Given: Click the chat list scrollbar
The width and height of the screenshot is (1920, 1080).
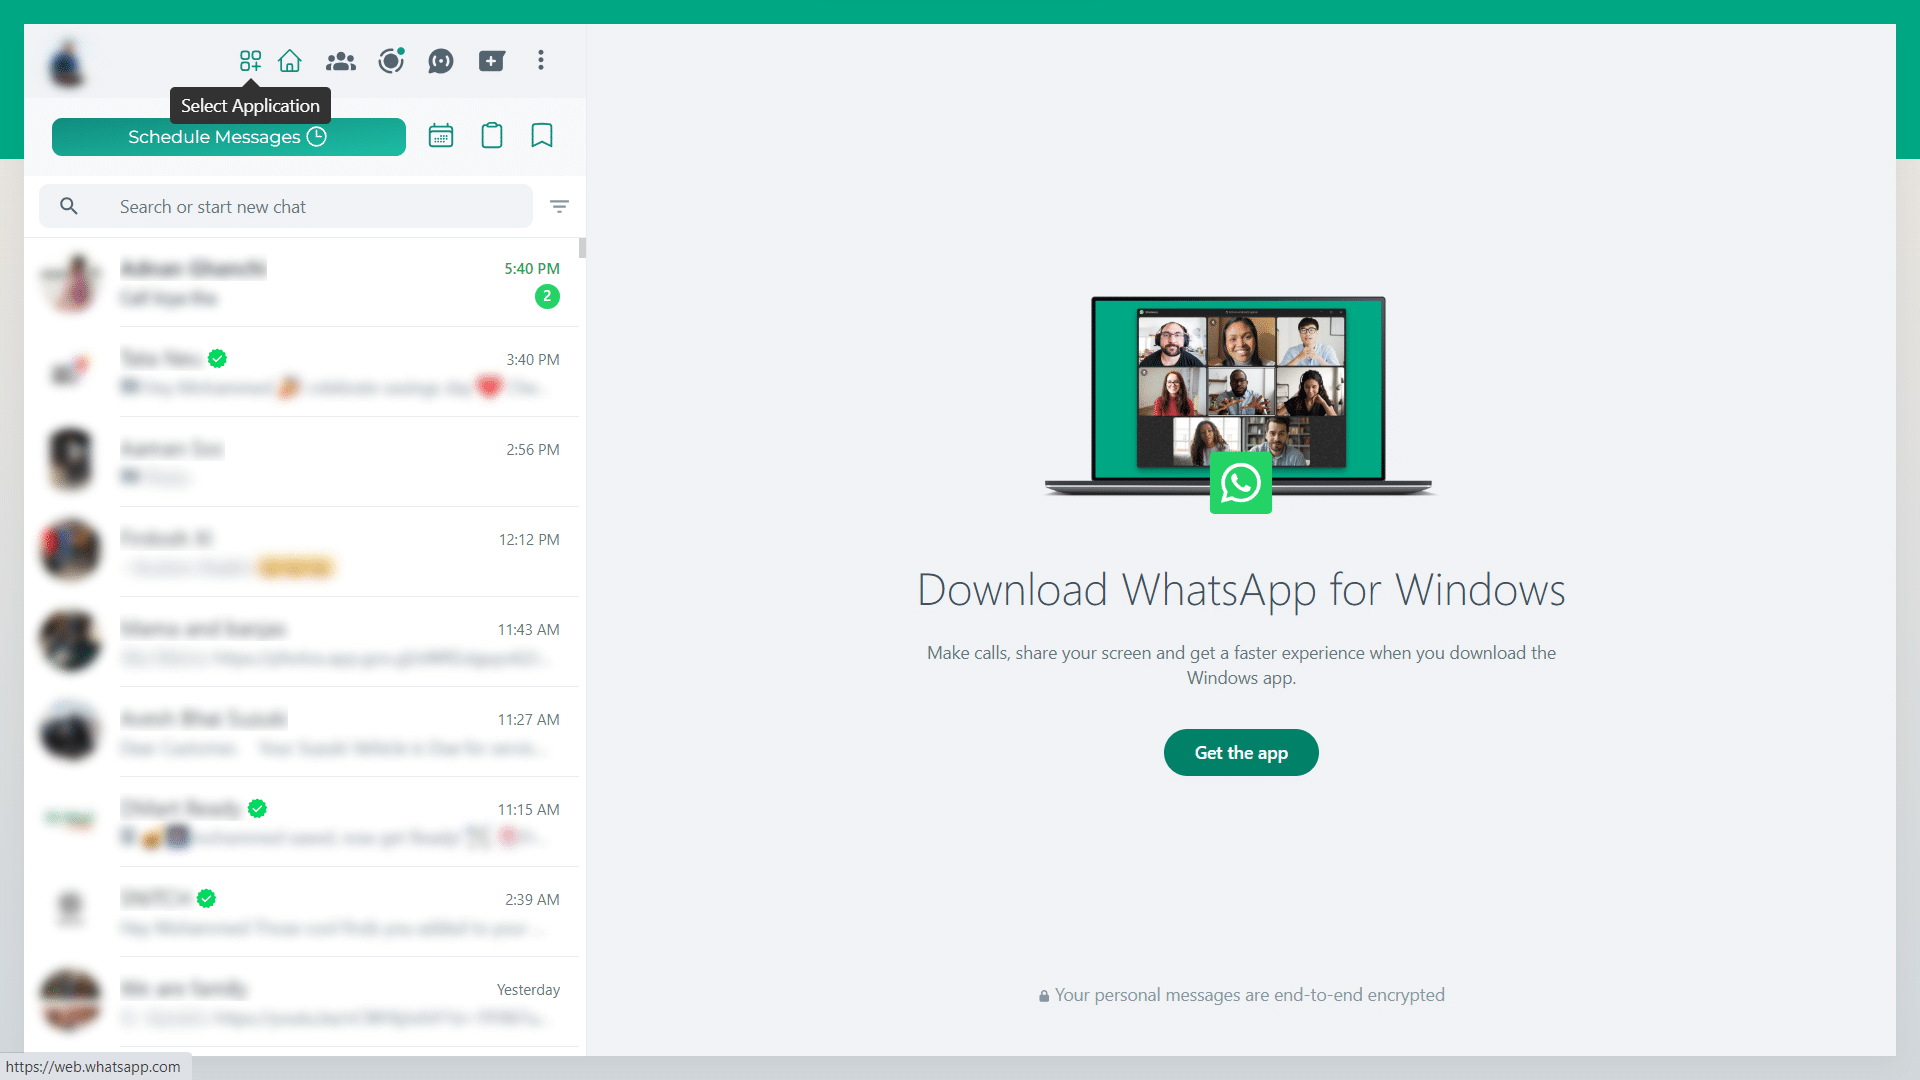Looking at the screenshot, I should pyautogui.click(x=582, y=248).
